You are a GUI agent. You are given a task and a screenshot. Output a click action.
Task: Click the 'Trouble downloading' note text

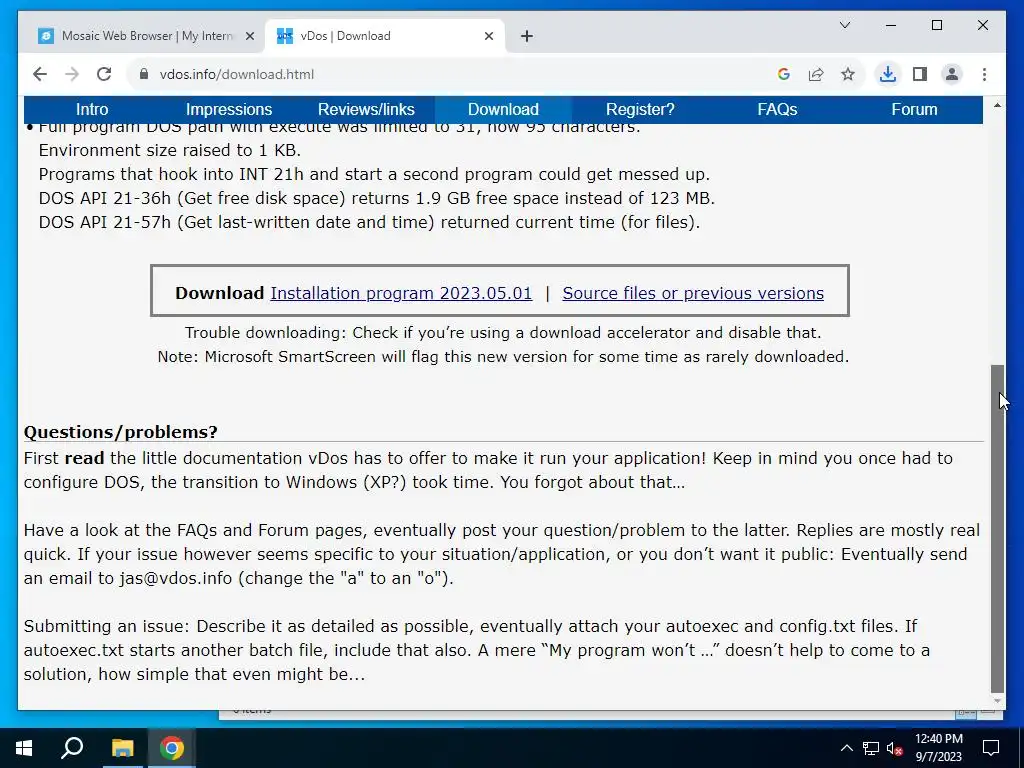click(x=503, y=332)
